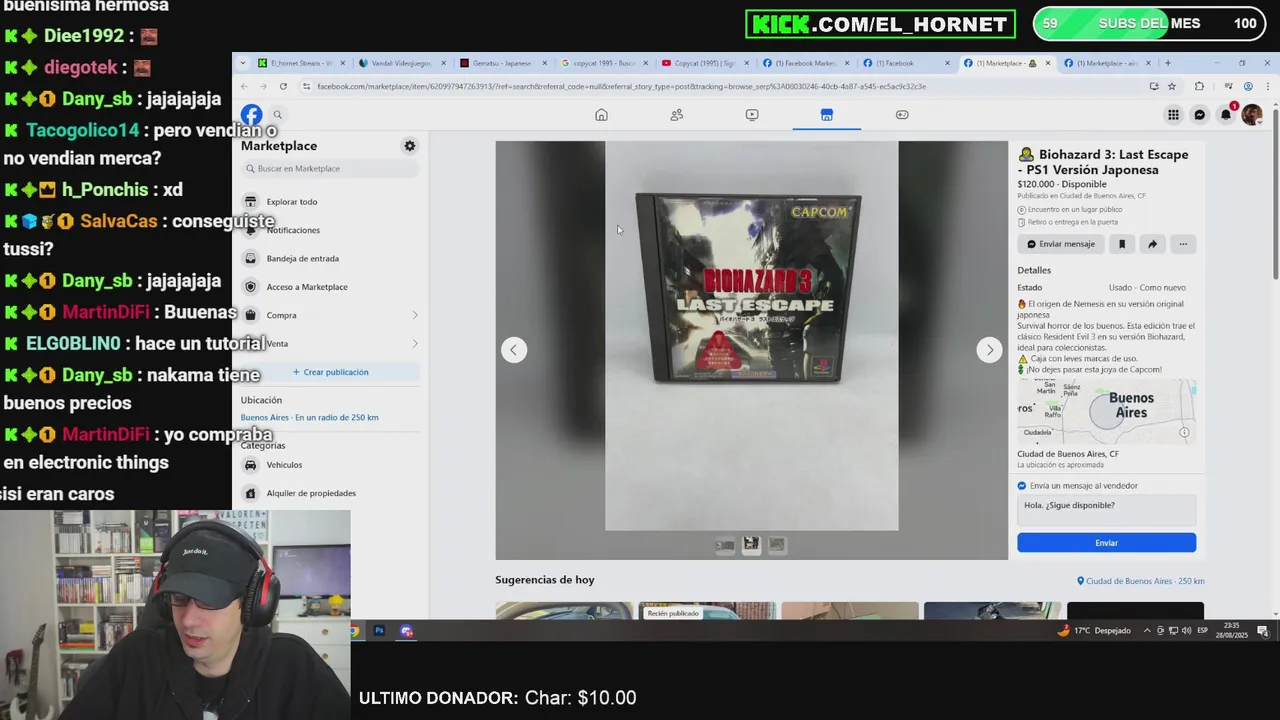Open a new browser tab
This screenshot has width=1280, height=720.
pyautogui.click(x=1167, y=63)
